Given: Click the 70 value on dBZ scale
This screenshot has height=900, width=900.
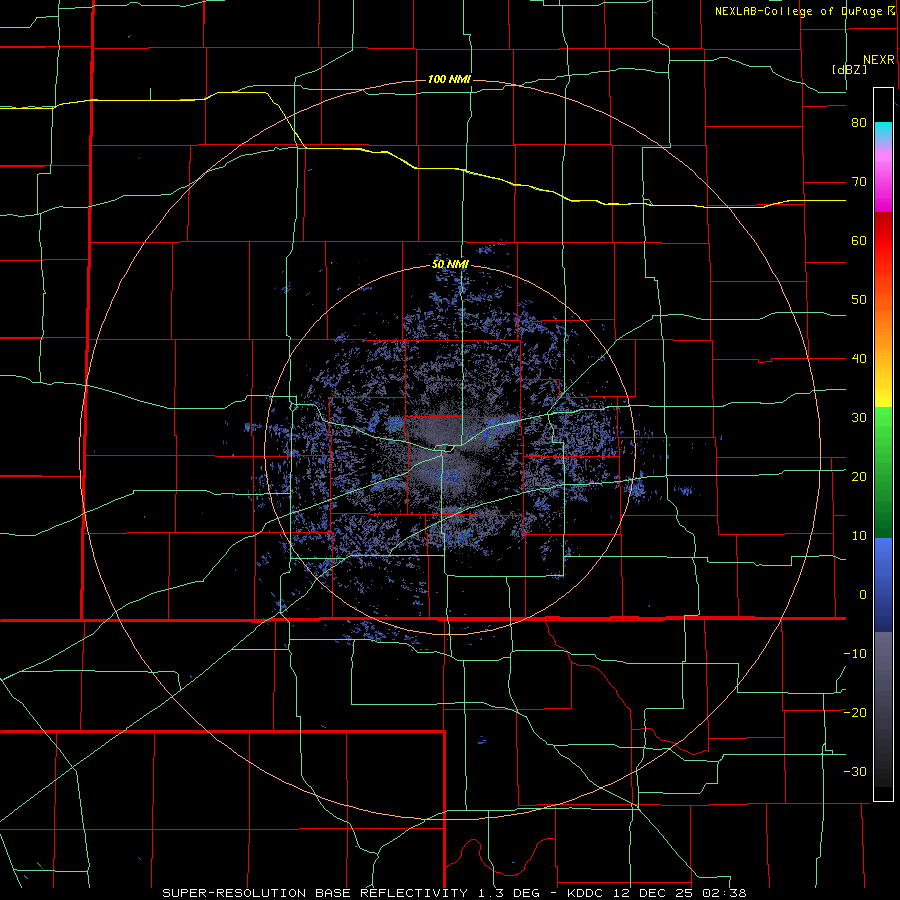Looking at the screenshot, I should click(x=859, y=182).
